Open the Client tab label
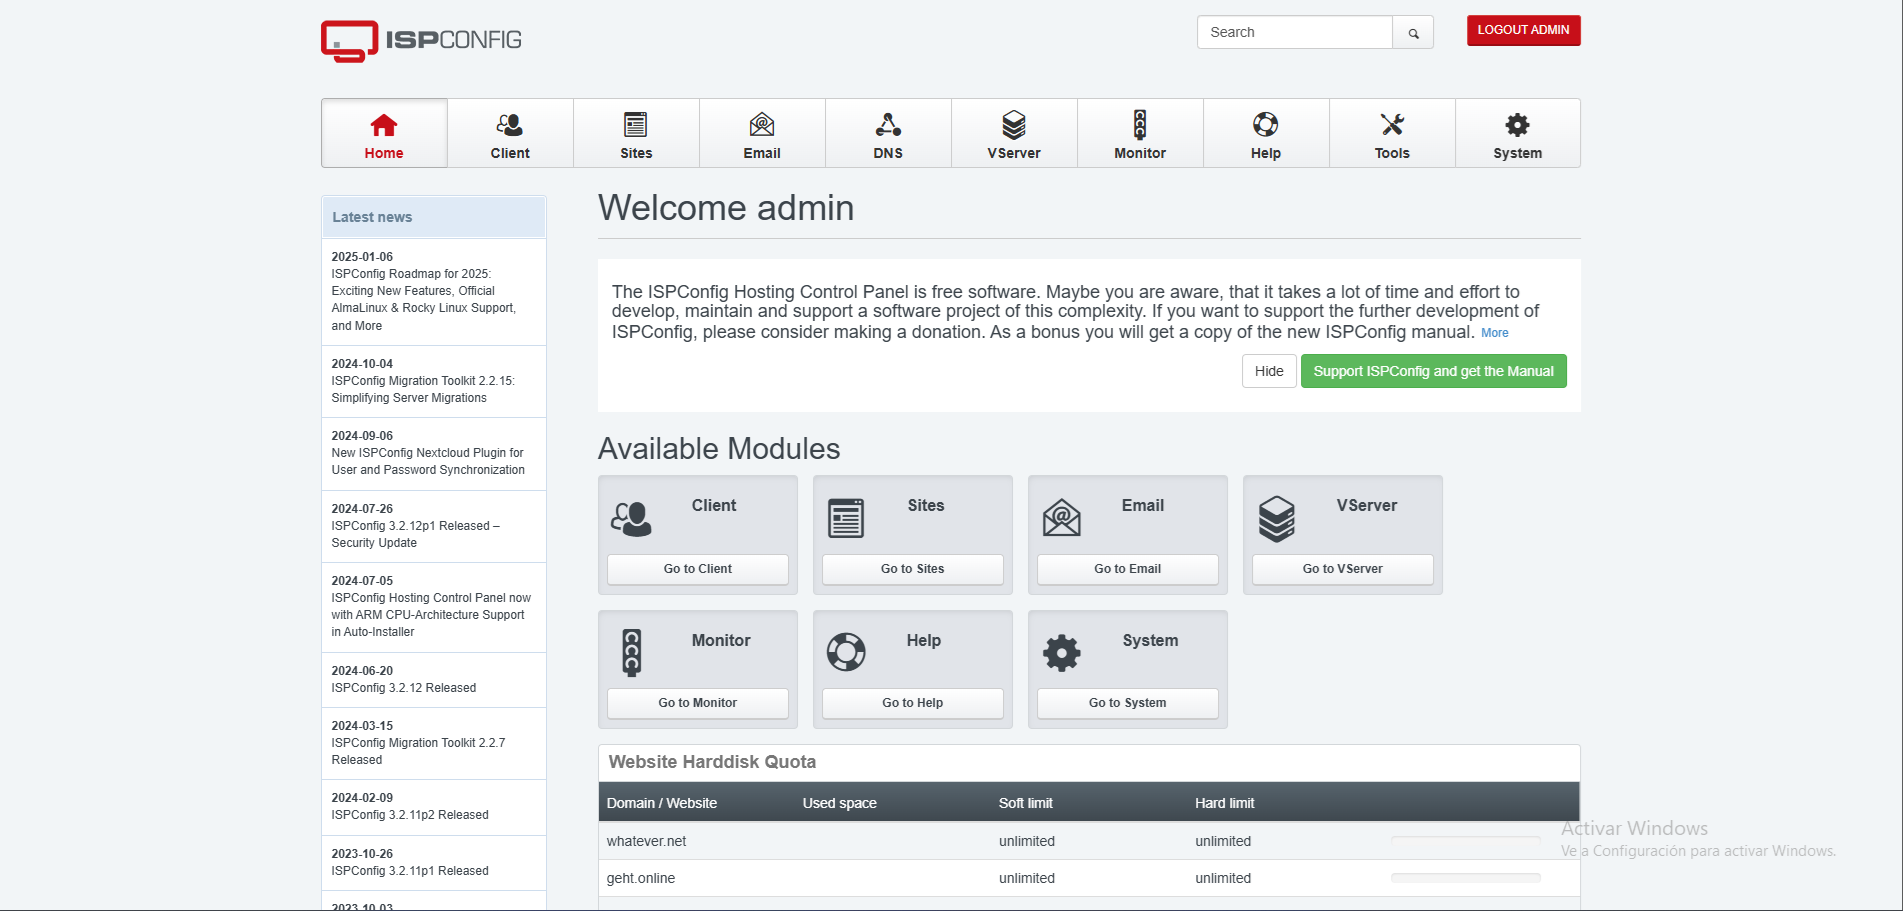 pos(510,153)
